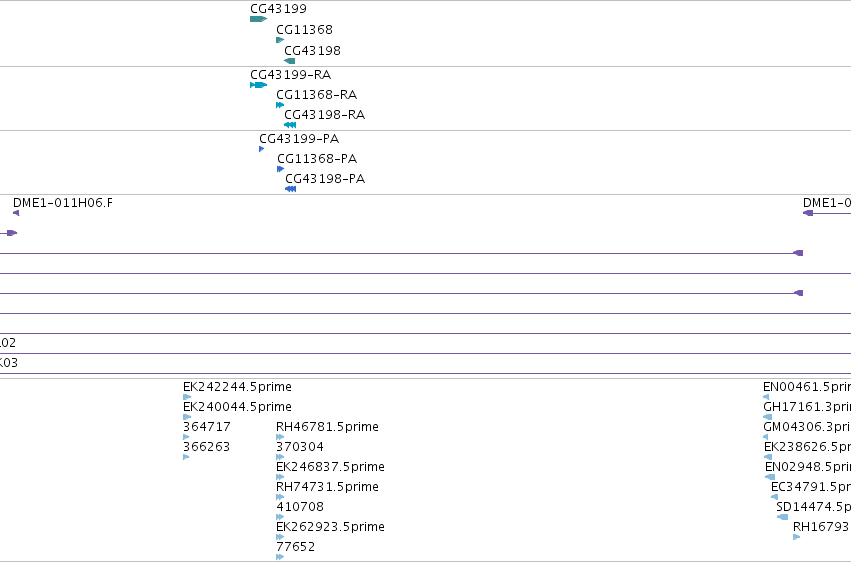851x562 pixels.
Task: Click the CG43199-RA transcript glyph
Action: [x=258, y=85]
